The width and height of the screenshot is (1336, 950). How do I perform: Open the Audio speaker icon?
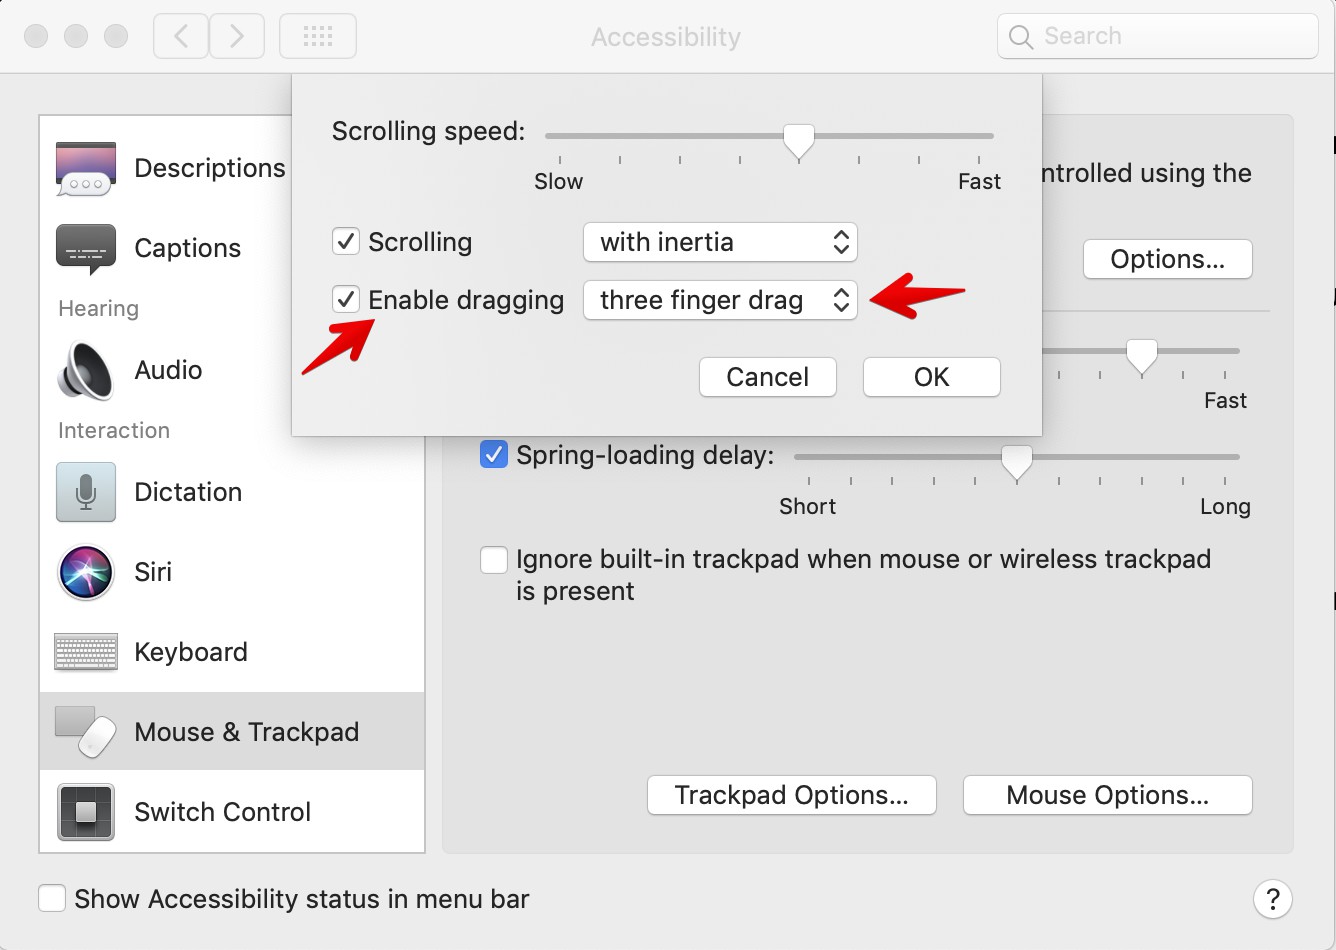tap(86, 370)
